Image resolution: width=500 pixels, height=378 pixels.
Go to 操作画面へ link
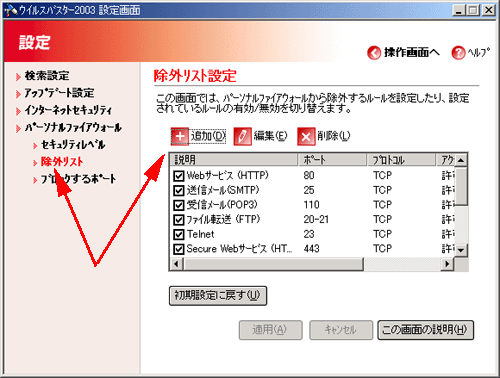[x=412, y=52]
